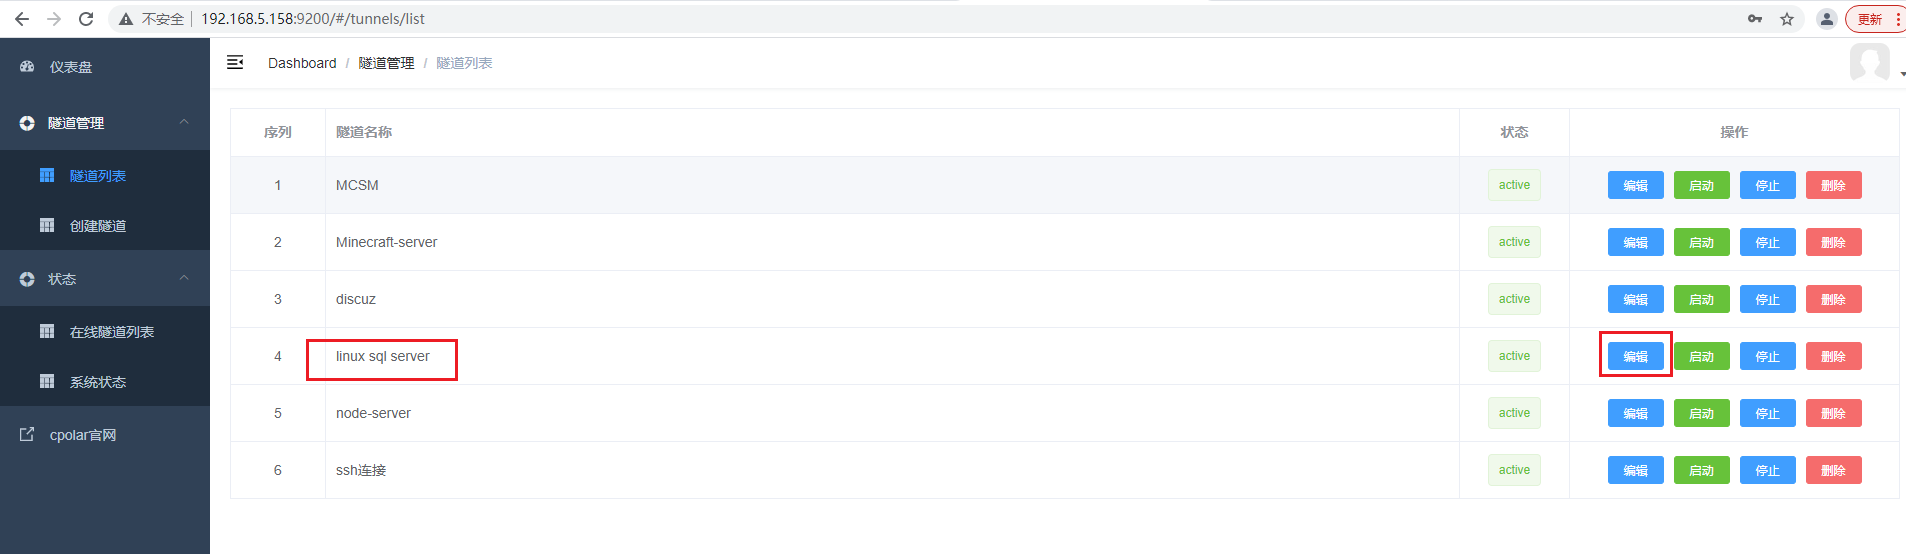Screen dimensions: 1906x554
Task: Click the browser reload icon
Action: click(86, 19)
